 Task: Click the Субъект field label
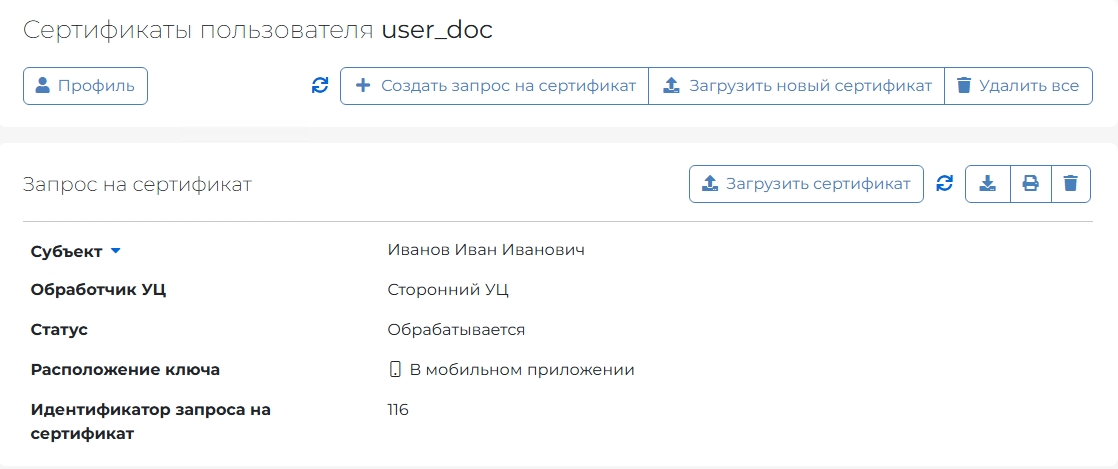67,252
